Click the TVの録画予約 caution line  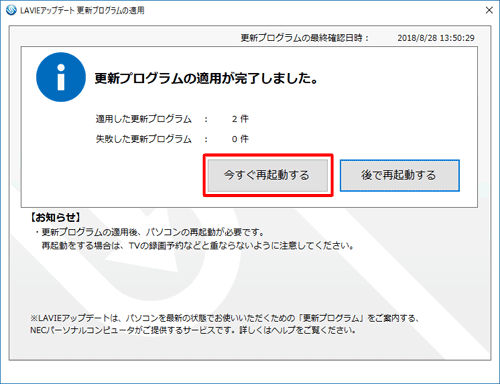click(x=197, y=246)
